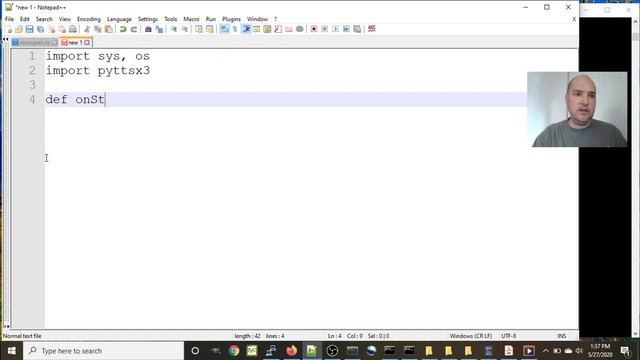Click the ABC spell check icon
The width and height of the screenshot is (640, 360).
point(371,29)
